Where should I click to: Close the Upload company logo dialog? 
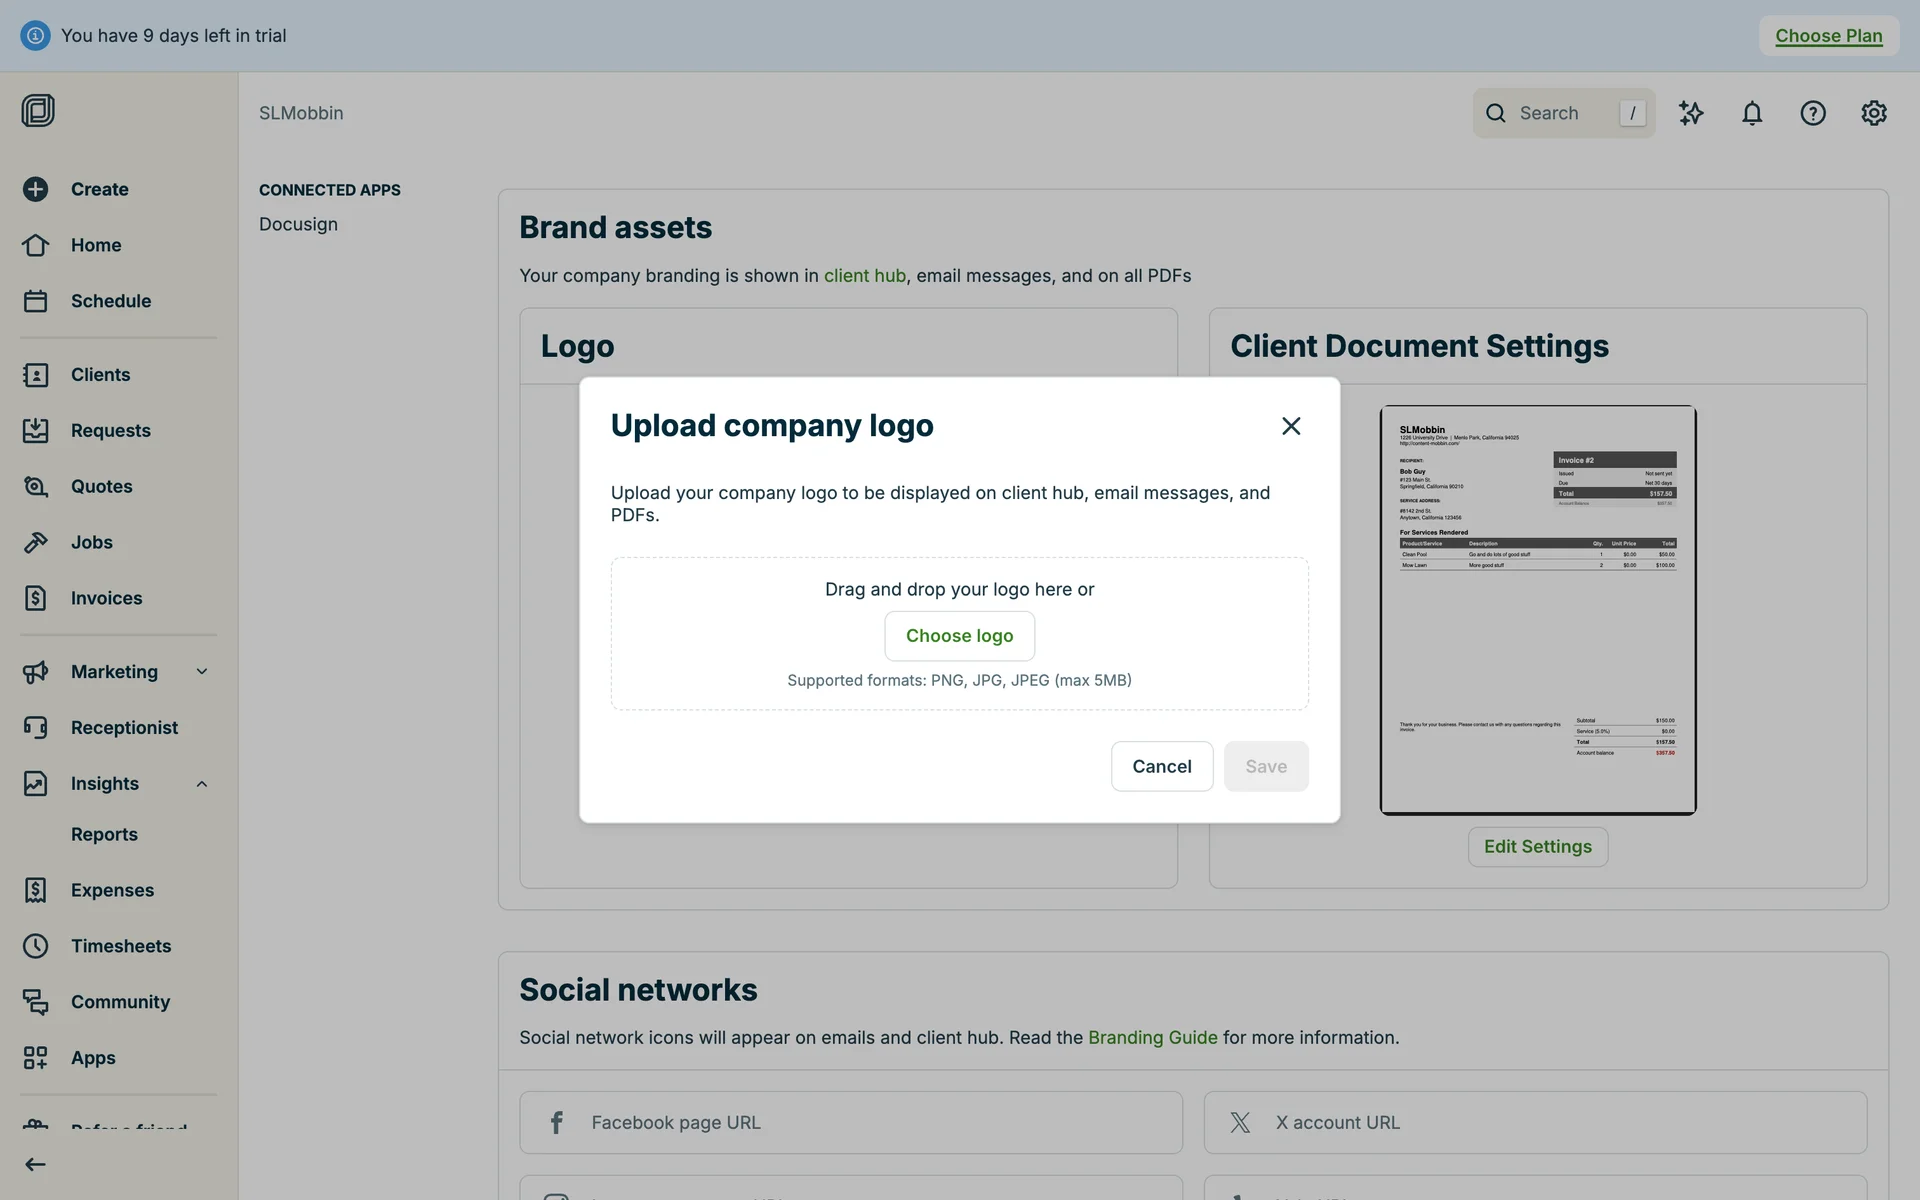1290,426
